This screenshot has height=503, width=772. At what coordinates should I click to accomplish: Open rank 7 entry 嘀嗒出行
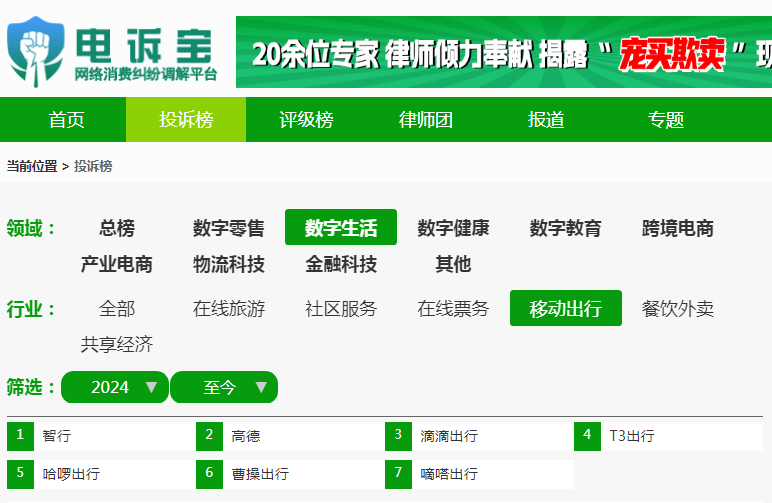480,474
